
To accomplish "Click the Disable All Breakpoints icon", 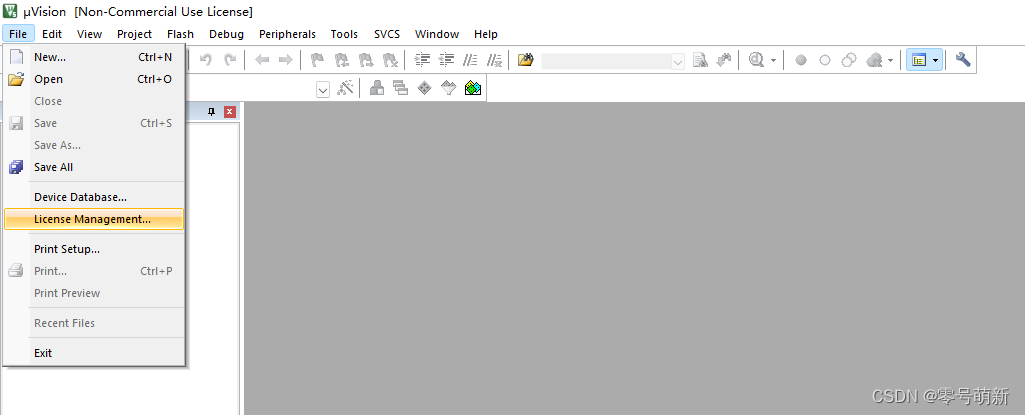I will [849, 60].
